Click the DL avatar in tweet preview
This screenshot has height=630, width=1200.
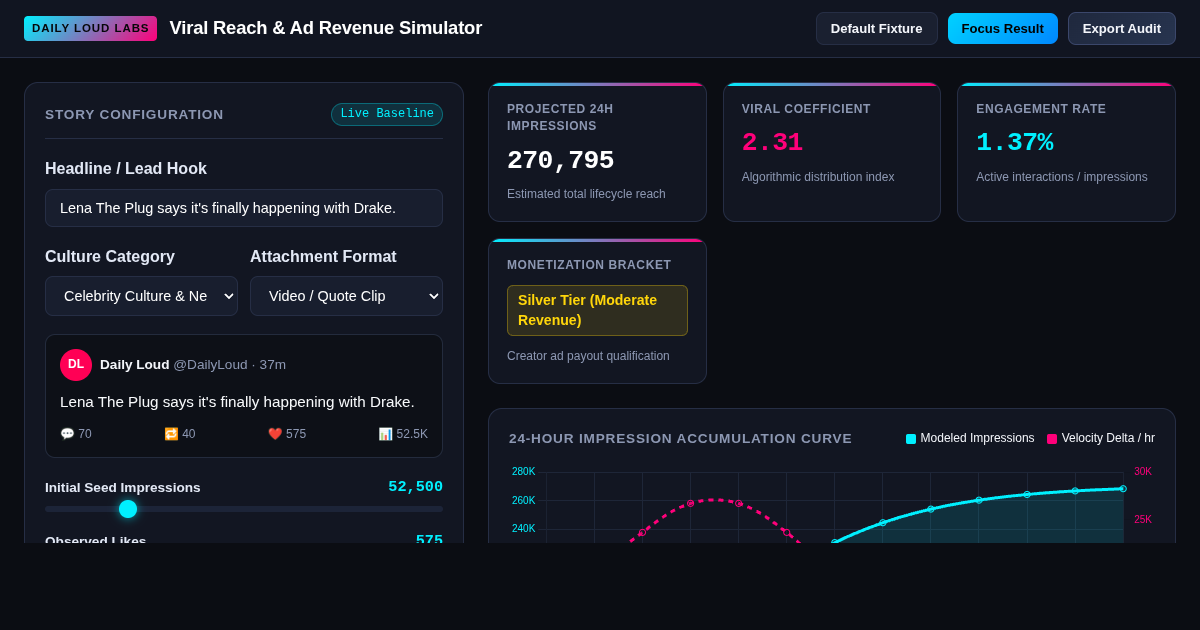[x=76, y=365]
